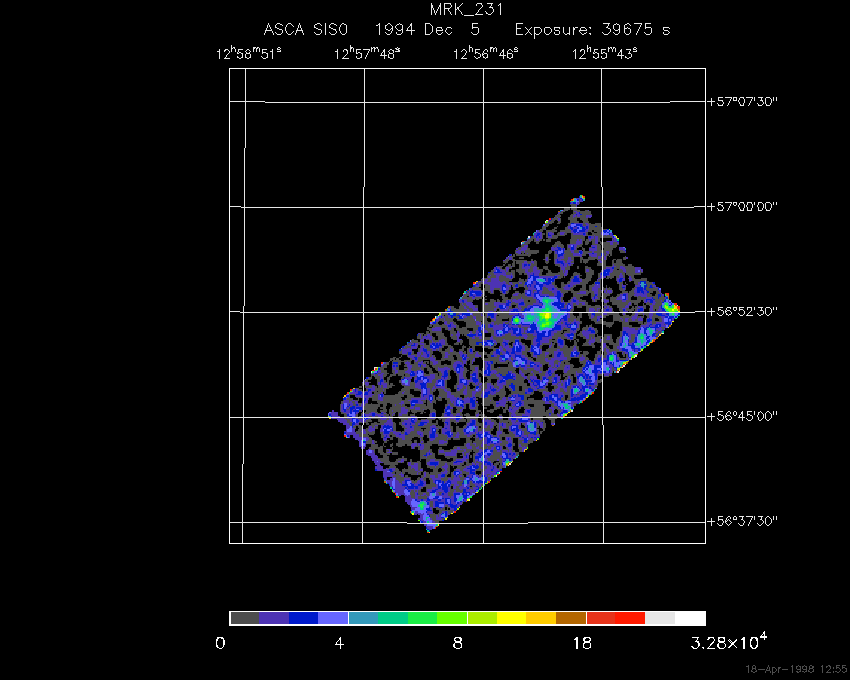Image resolution: width=850 pixels, height=680 pixels.
Task: Click the colorbar label 8
Action: pyautogui.click(x=458, y=644)
